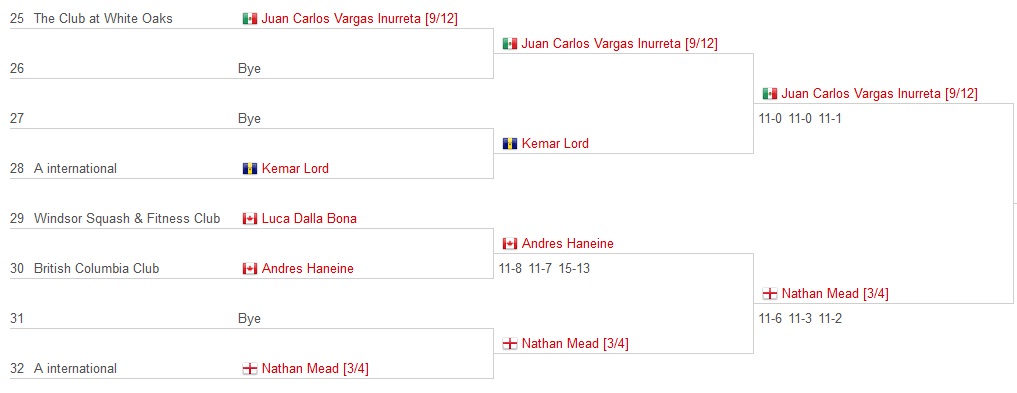Click Windsor Squash & Fitness Club label
This screenshot has height=393, width=1017.
coord(127,219)
